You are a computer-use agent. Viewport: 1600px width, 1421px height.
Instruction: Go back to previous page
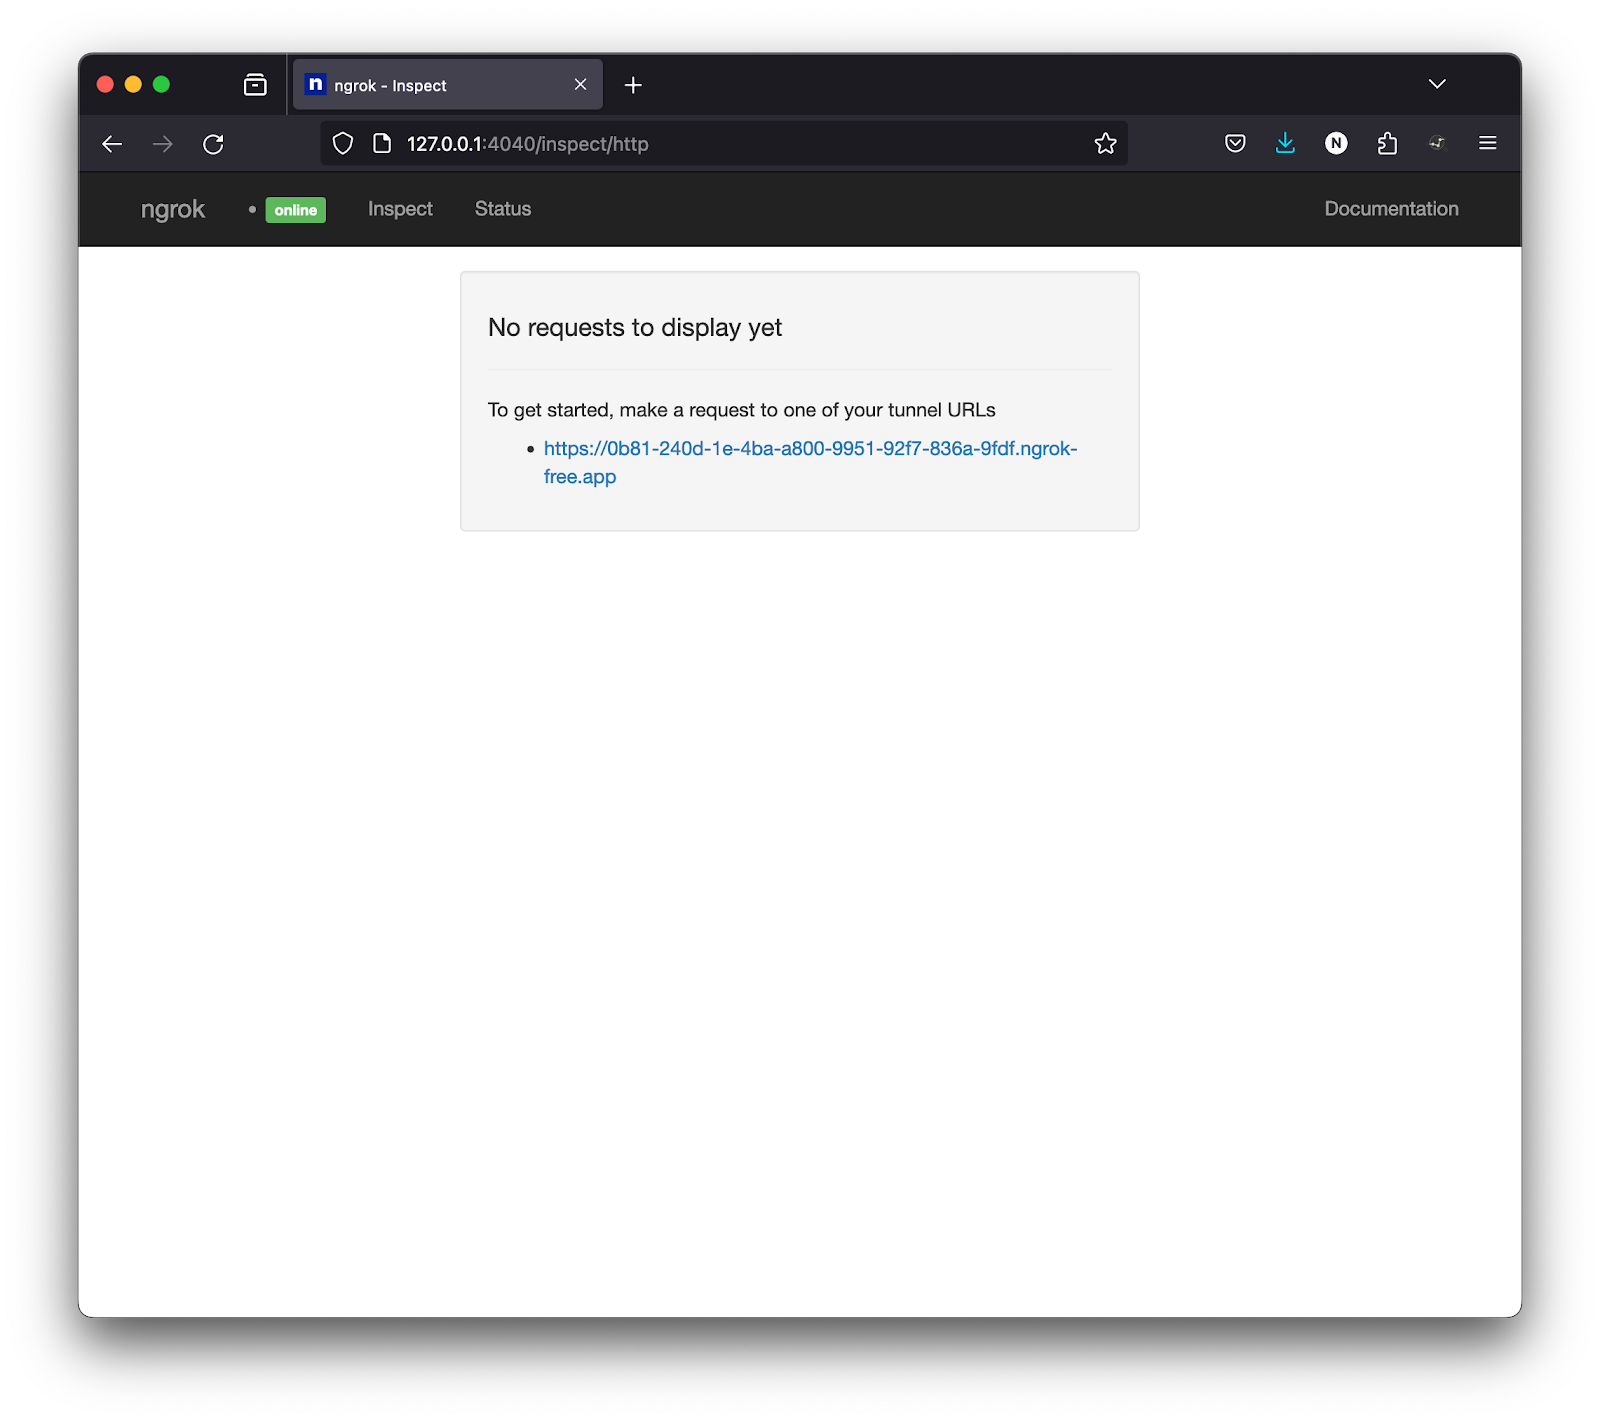112,144
